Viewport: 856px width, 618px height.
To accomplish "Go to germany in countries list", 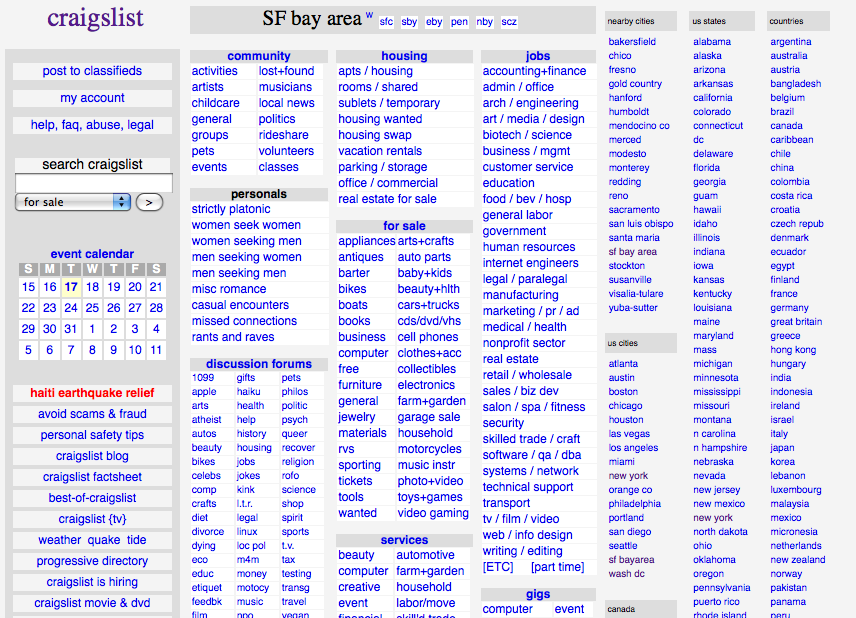I will coord(789,308).
